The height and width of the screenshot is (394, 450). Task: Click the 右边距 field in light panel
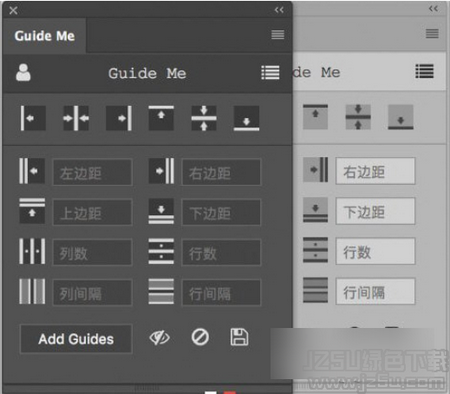coord(375,171)
